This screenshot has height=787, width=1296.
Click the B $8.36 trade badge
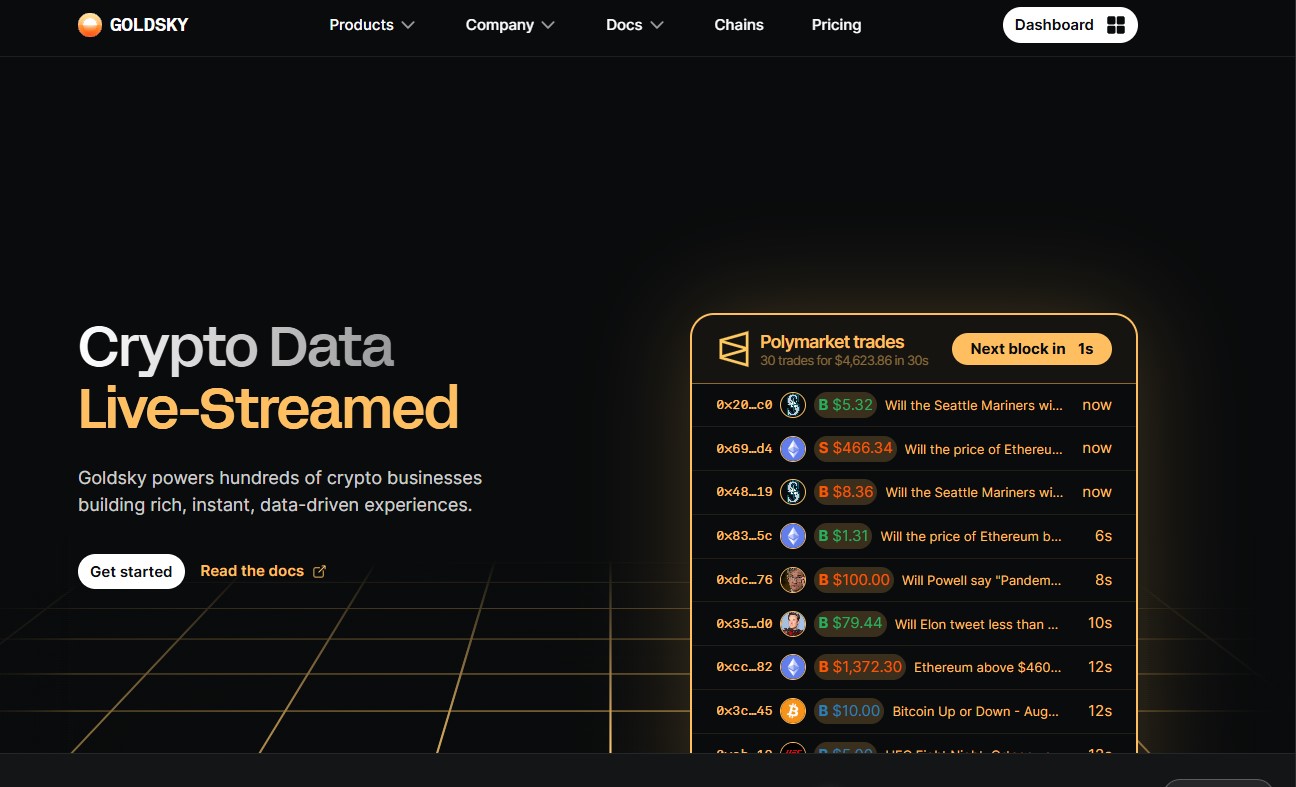[846, 492]
